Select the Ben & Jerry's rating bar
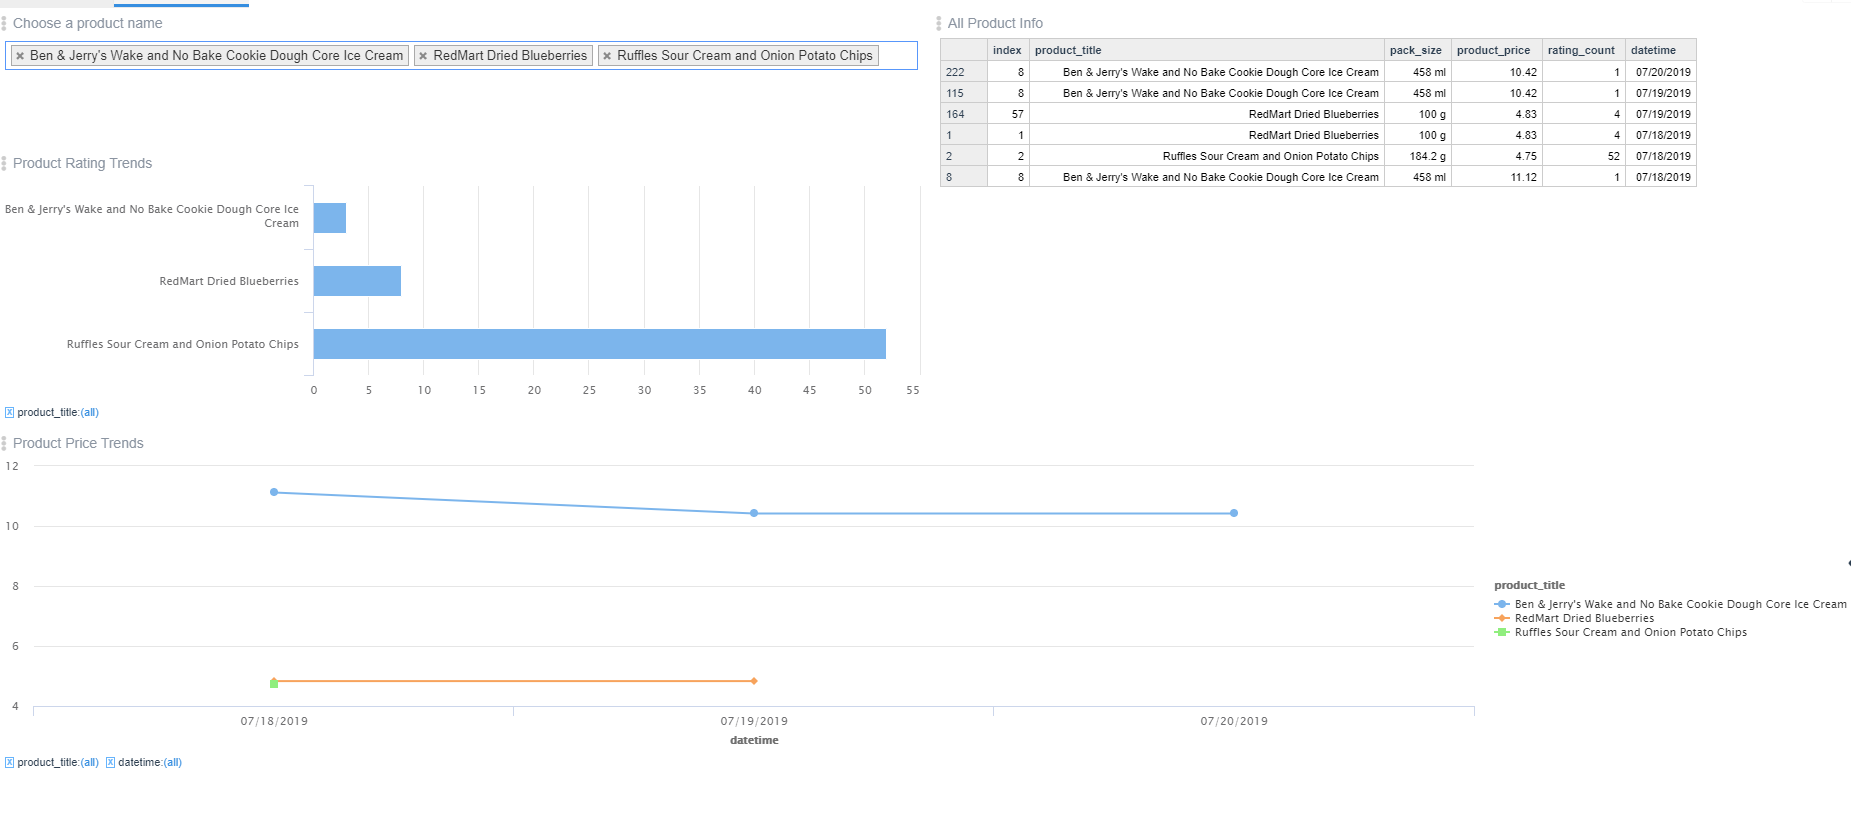 click(330, 218)
